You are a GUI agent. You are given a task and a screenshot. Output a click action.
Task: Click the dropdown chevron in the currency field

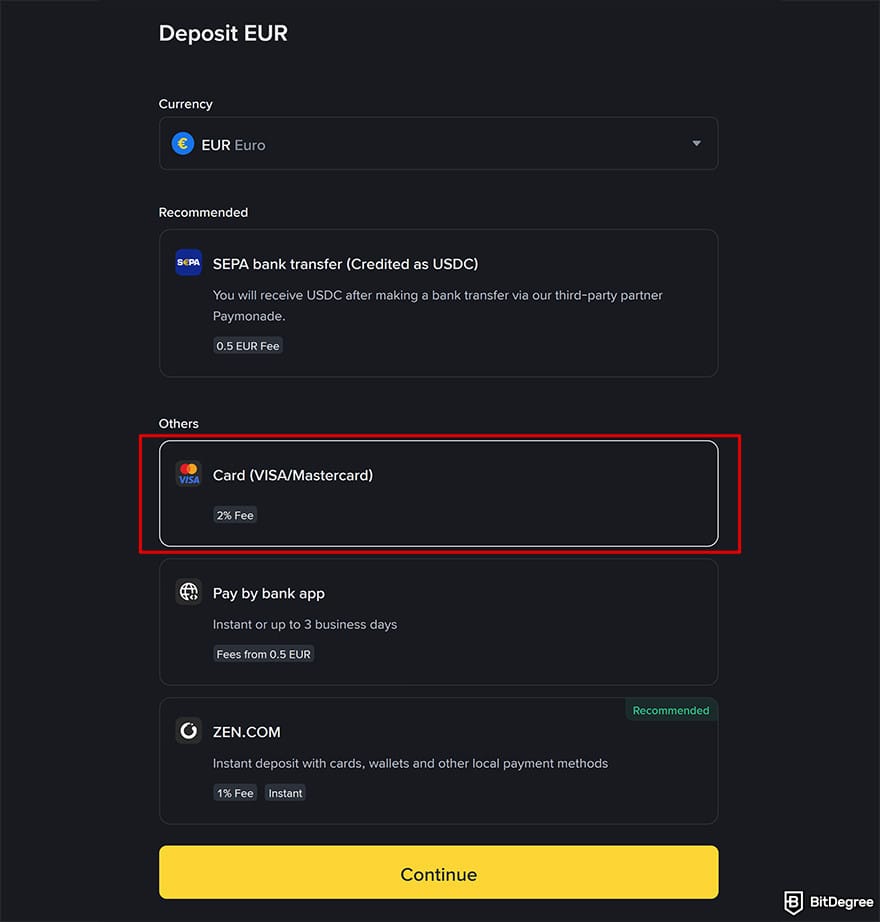(x=696, y=143)
